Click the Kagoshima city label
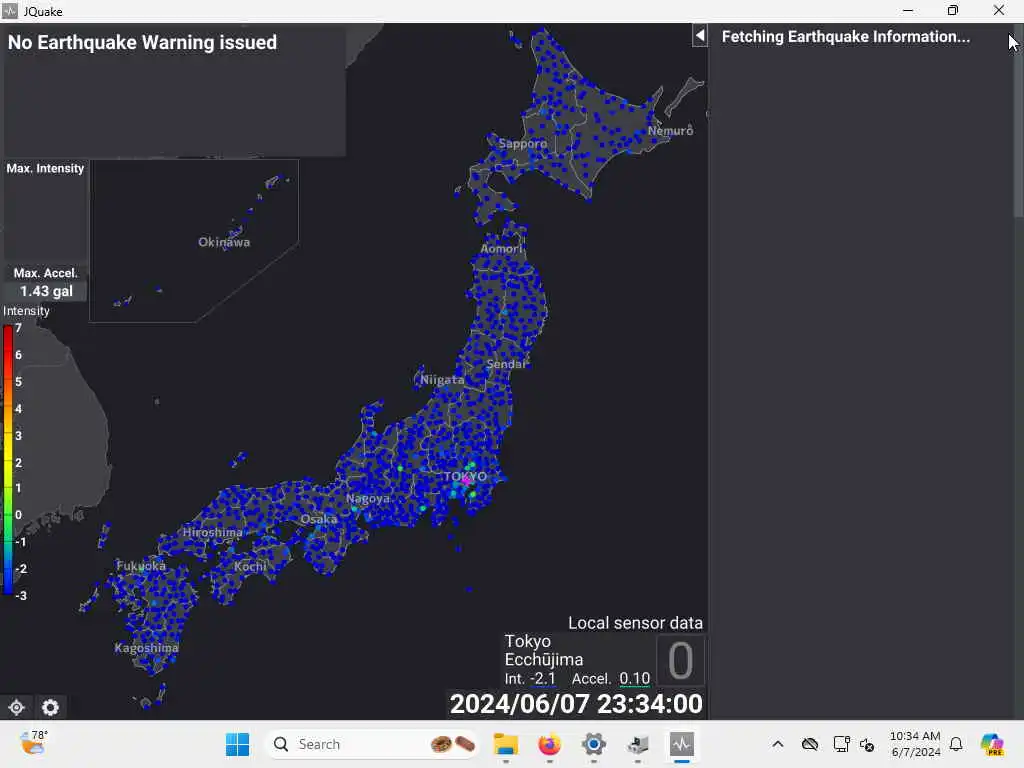This screenshot has height=768, width=1024. (x=146, y=648)
